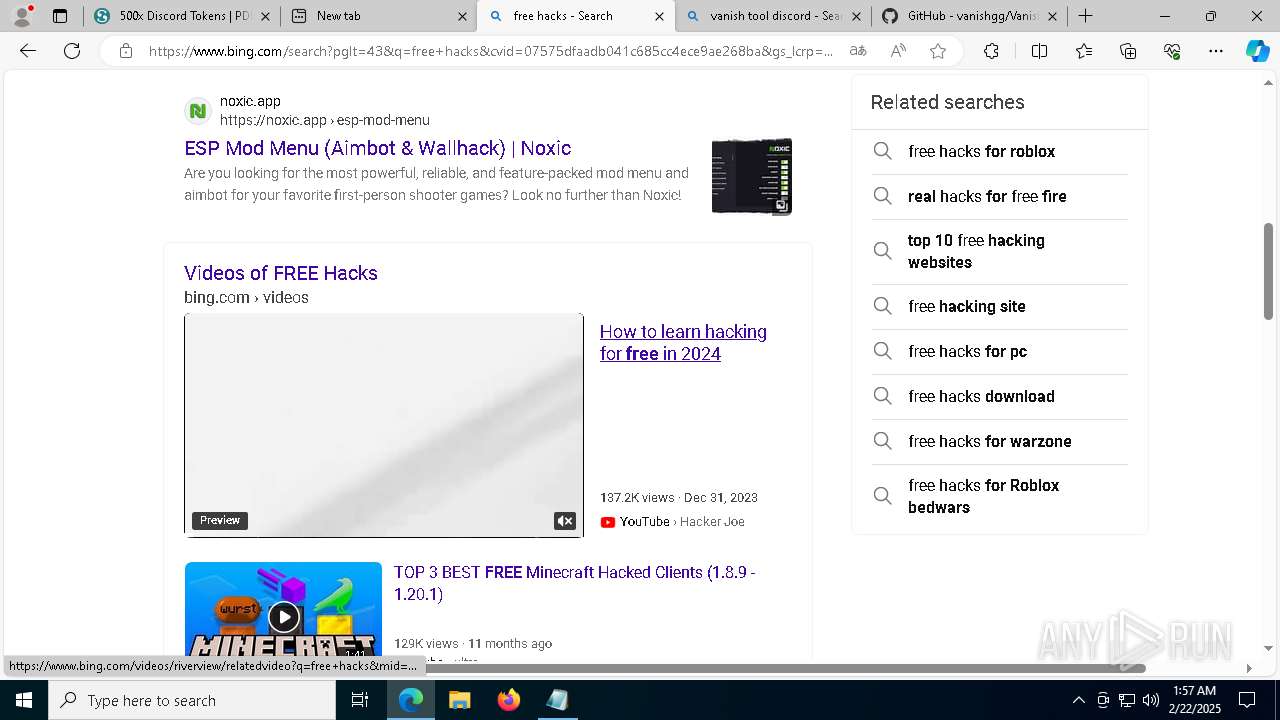
Task: Add this page to favorites star
Action: (x=938, y=51)
